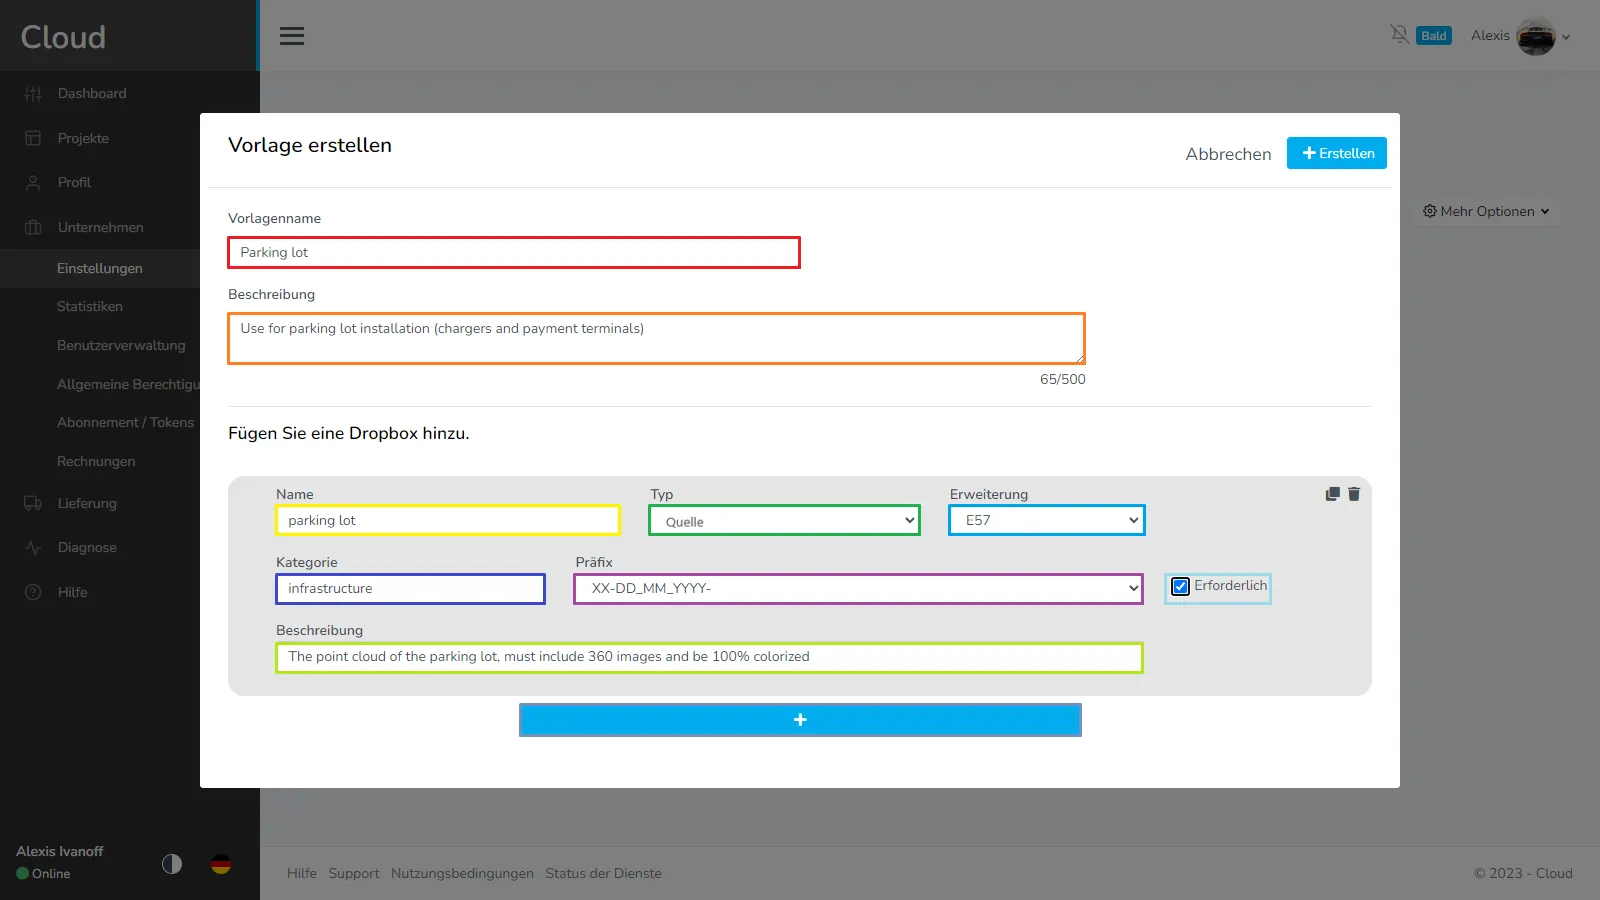This screenshot has width=1600, height=900.
Task: Select Rechnungen submenu item
Action: point(96,461)
